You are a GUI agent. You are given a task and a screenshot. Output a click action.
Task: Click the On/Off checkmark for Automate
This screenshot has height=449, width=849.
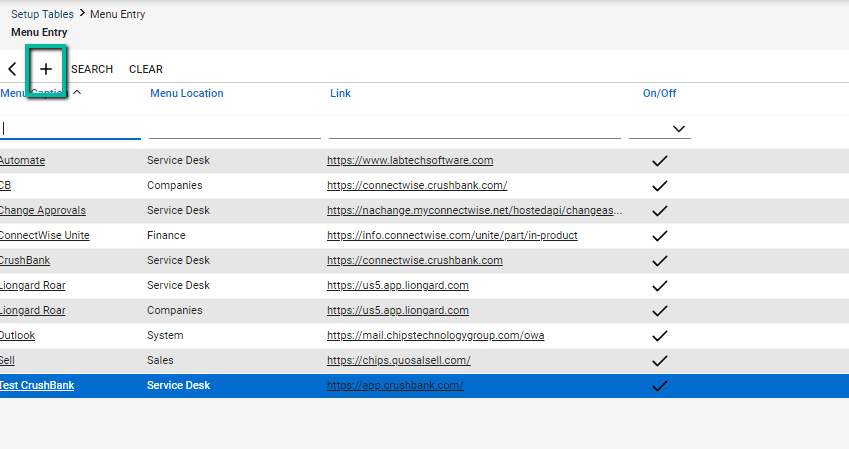coord(659,161)
